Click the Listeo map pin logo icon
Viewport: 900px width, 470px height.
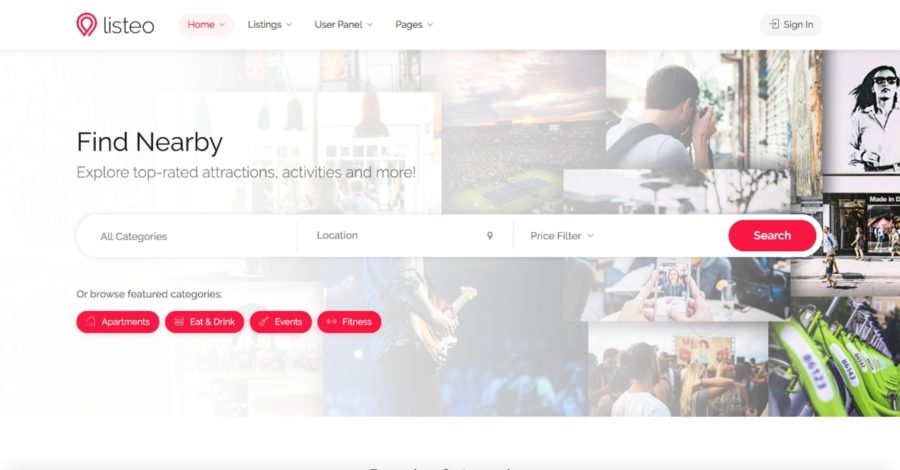click(x=86, y=25)
